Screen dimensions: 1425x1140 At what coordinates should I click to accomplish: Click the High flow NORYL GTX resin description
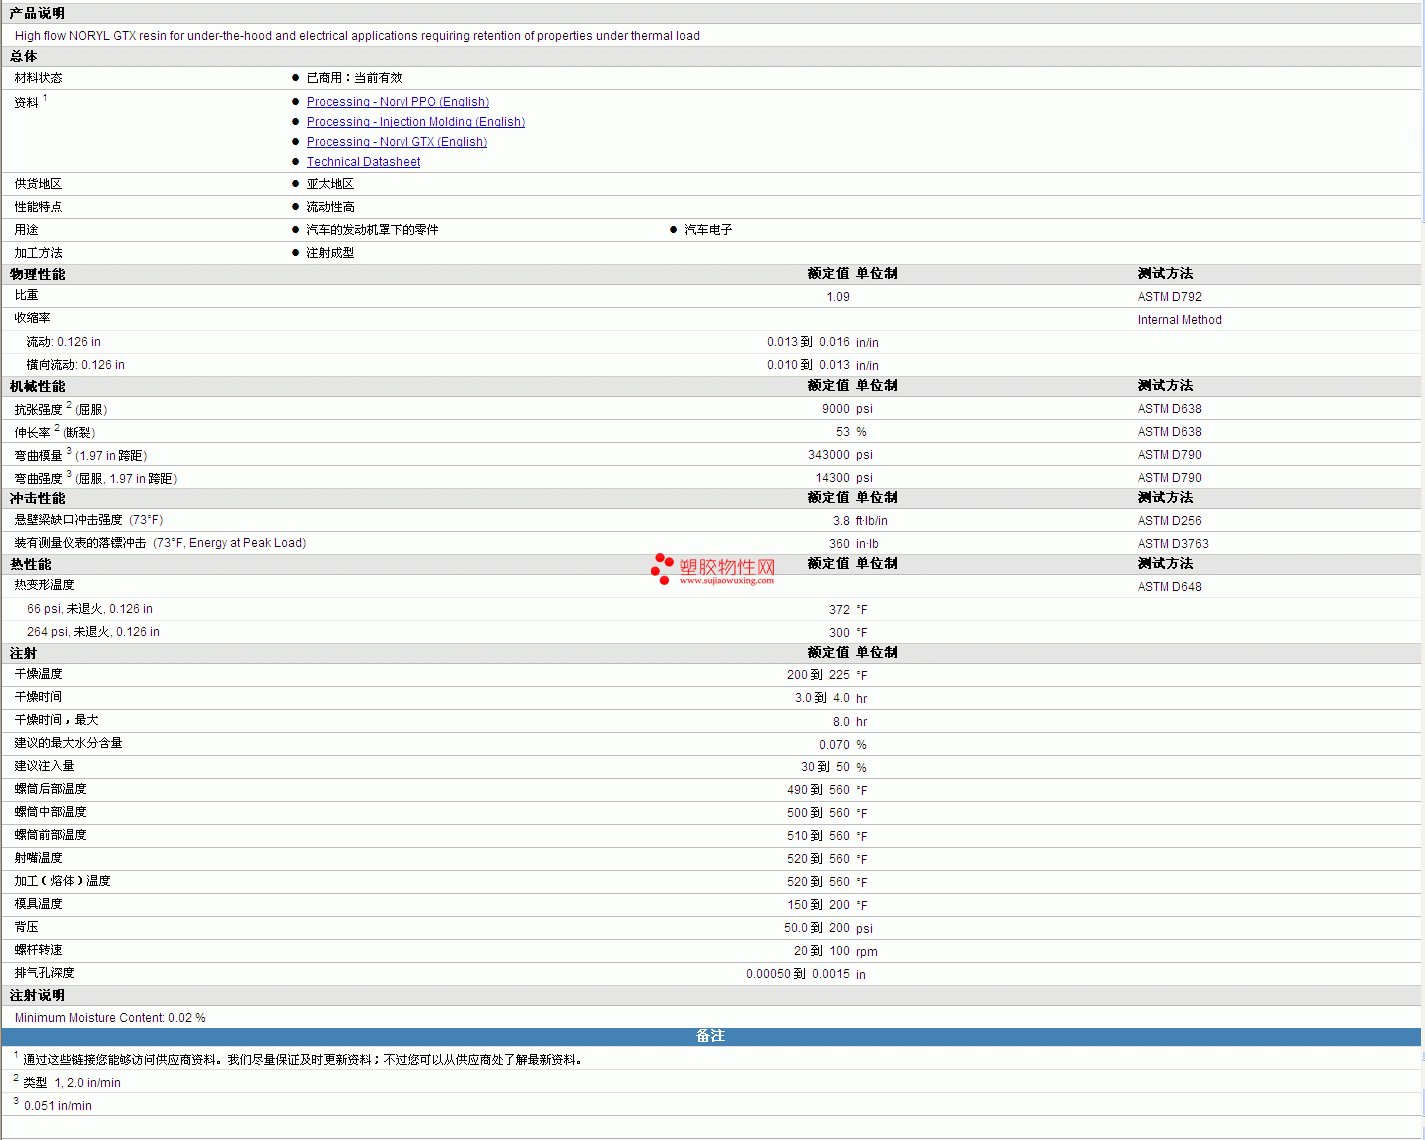(x=357, y=36)
